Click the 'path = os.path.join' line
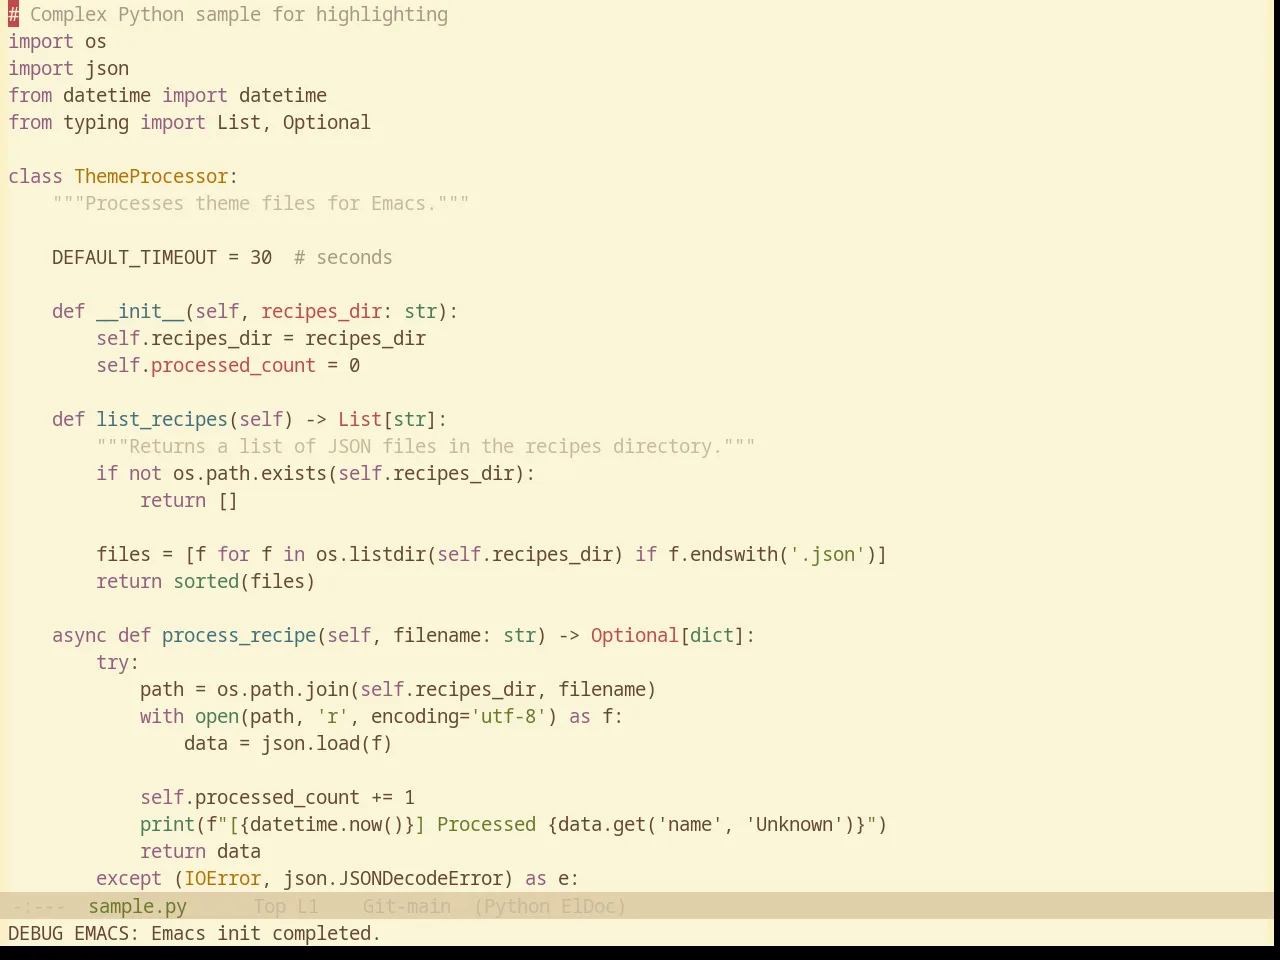 point(398,689)
